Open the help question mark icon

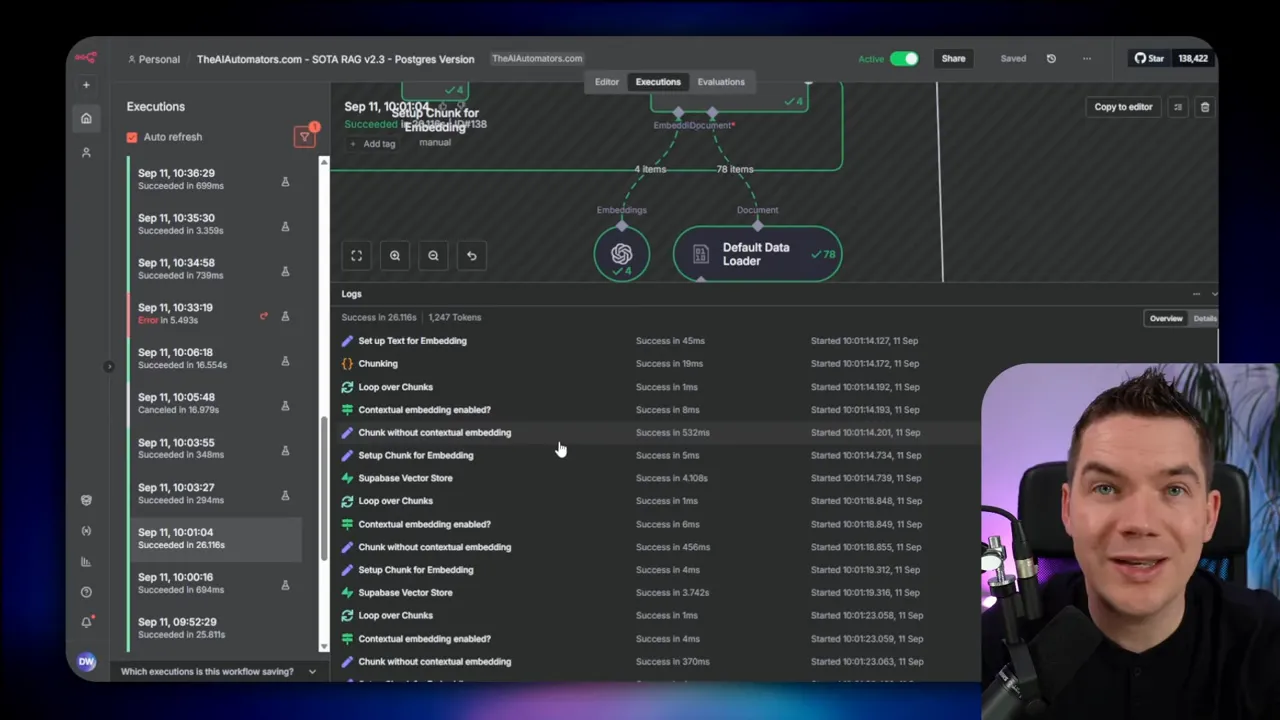(86, 592)
